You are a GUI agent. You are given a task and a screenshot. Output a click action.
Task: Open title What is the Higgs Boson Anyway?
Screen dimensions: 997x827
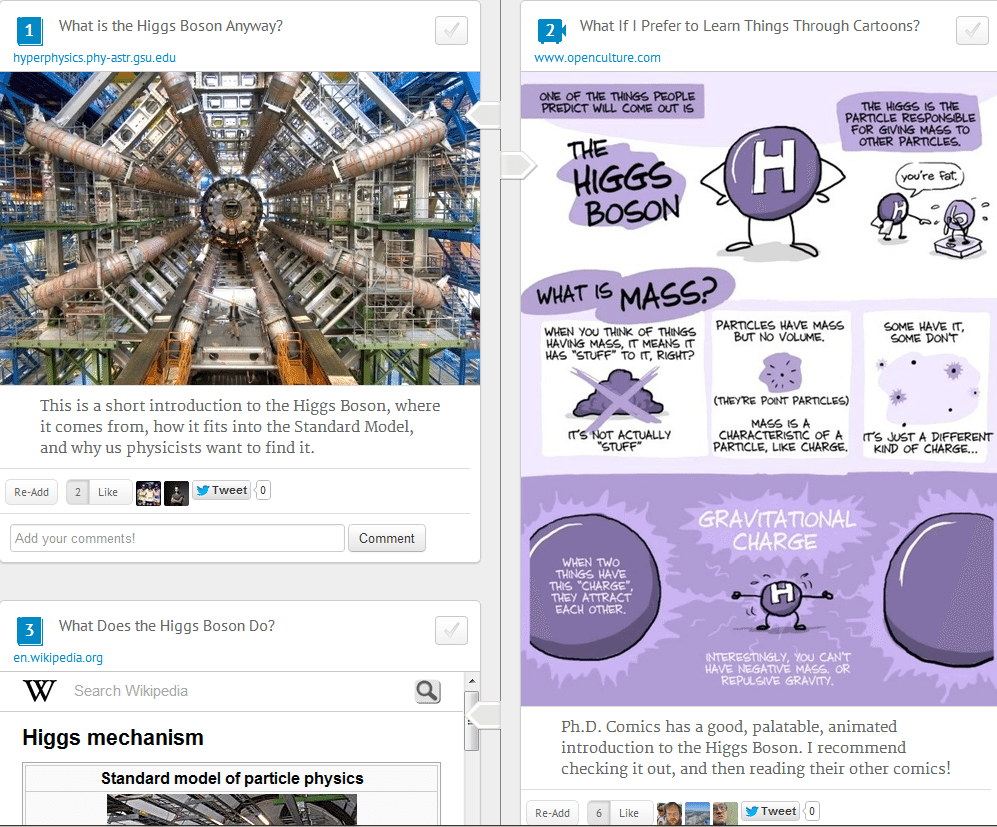(170, 26)
